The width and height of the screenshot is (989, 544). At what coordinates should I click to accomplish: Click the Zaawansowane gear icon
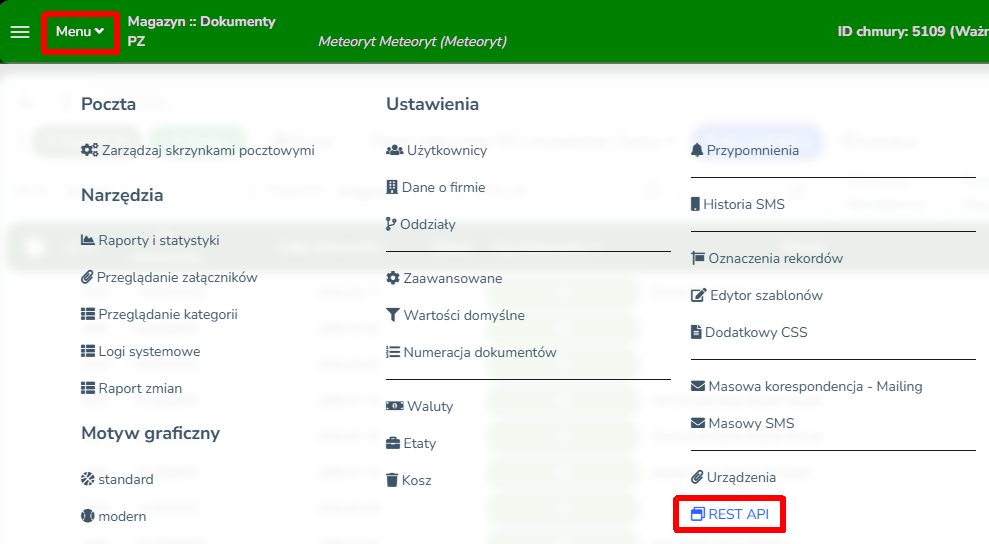point(393,278)
